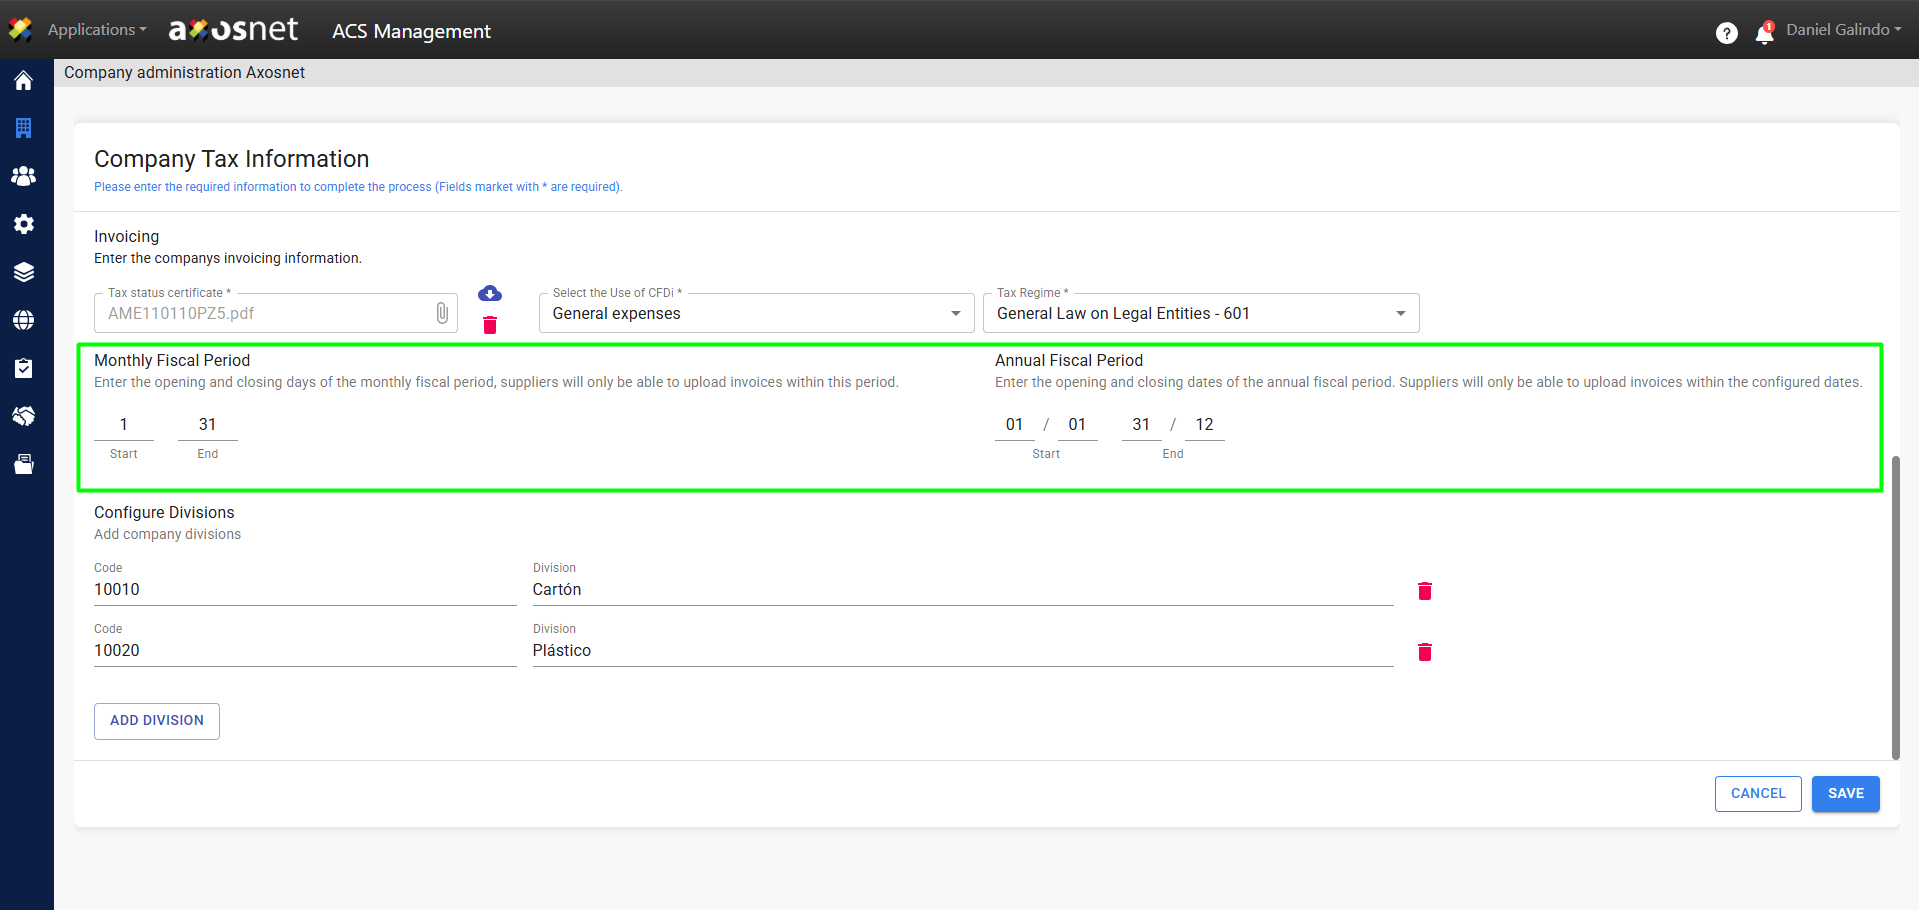Screen dimensions: 1919x910
Task: Click the Company Tax Information heading
Action: click(x=232, y=159)
